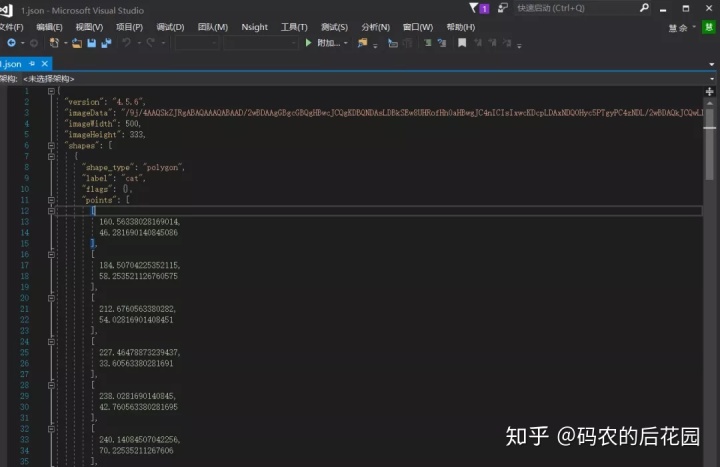Collapse the root object on line 1
This screenshot has height=467, width=720.
pyautogui.click(x=51, y=91)
